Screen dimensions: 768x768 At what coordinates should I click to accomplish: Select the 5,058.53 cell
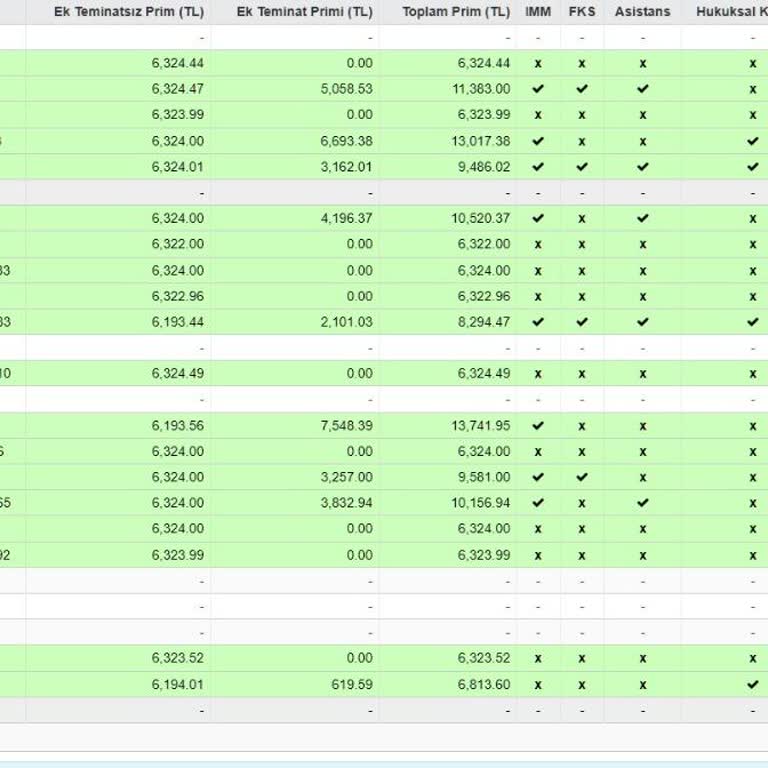point(347,89)
